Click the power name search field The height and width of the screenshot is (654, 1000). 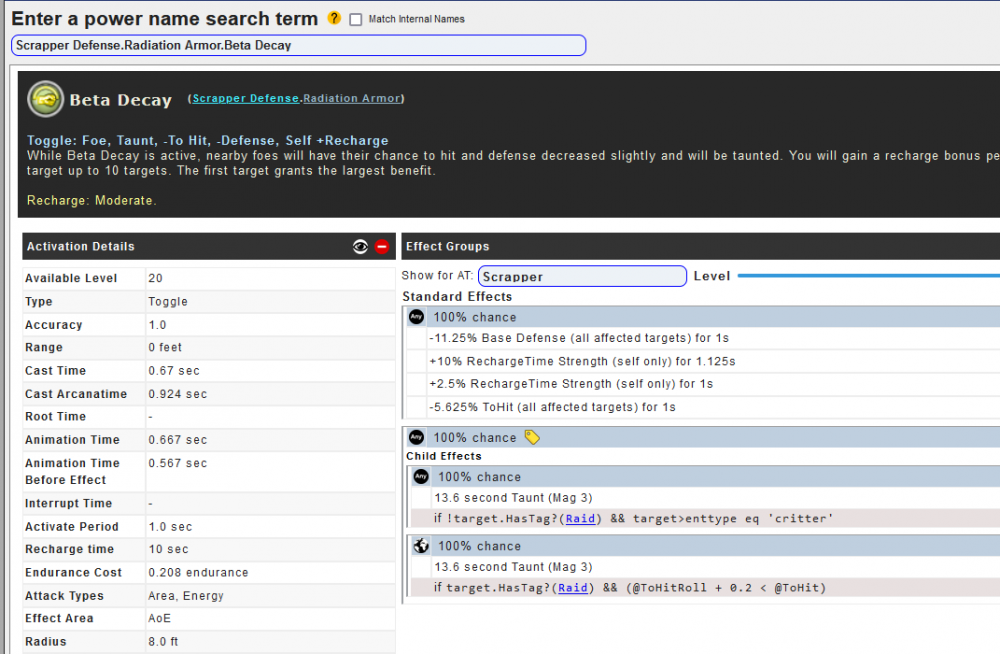298,45
